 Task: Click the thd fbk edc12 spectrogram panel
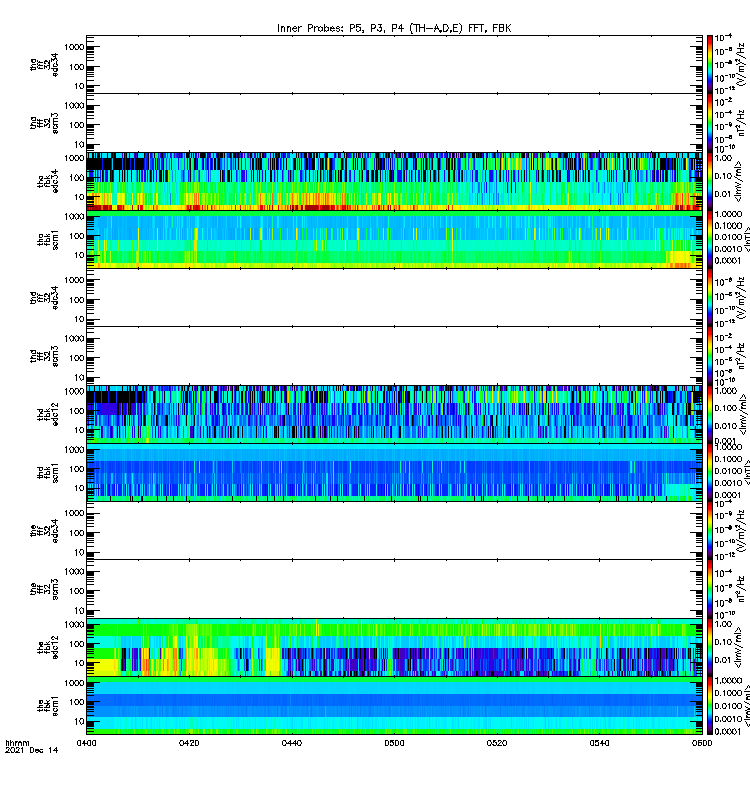tap(394, 414)
